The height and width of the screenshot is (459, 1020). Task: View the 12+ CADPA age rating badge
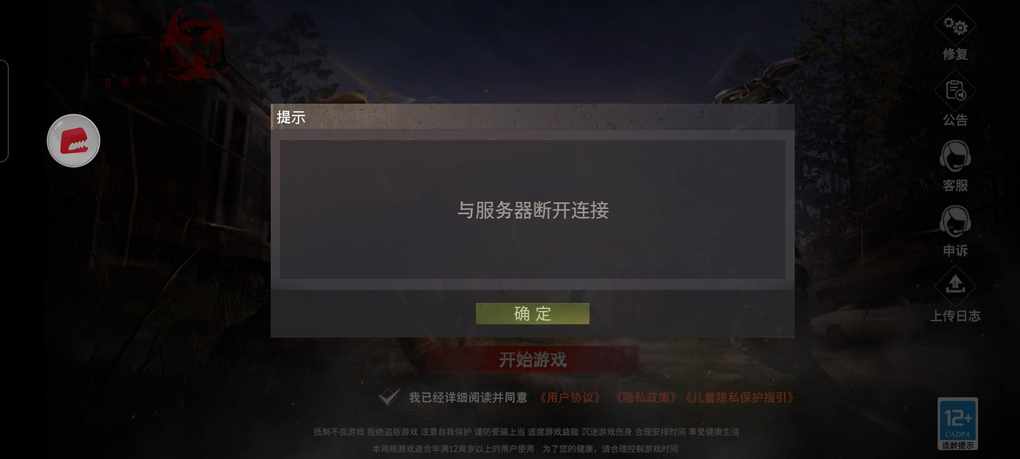pyautogui.click(x=958, y=424)
